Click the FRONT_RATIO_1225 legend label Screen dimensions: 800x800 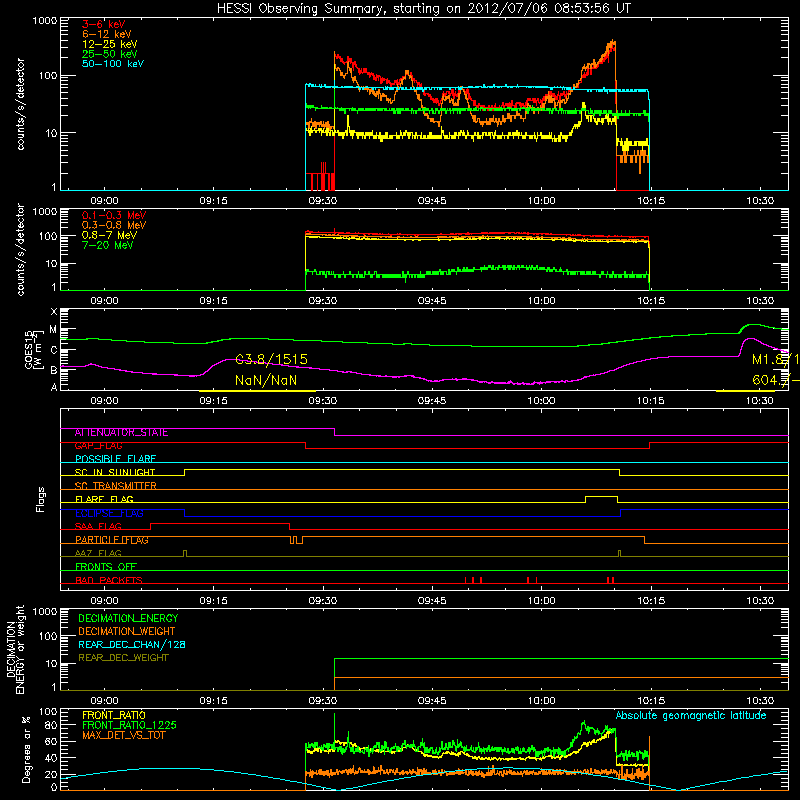click(x=130, y=725)
